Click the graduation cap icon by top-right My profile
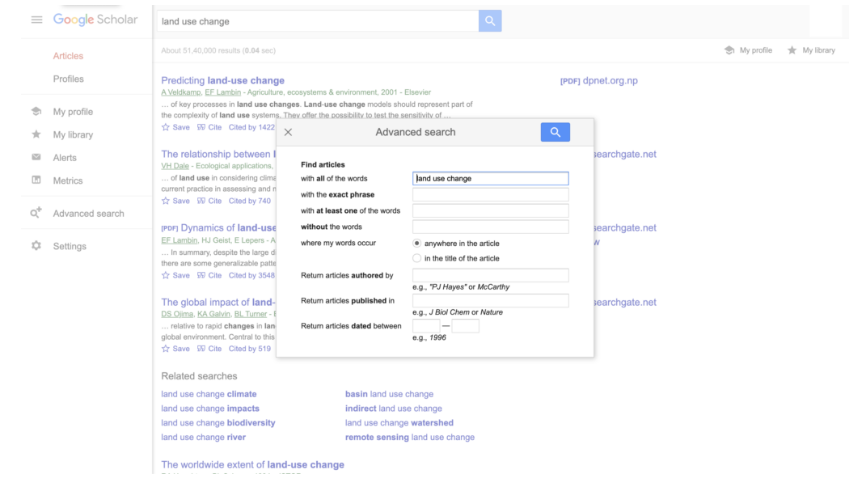The height and width of the screenshot is (490, 867). tap(729, 50)
